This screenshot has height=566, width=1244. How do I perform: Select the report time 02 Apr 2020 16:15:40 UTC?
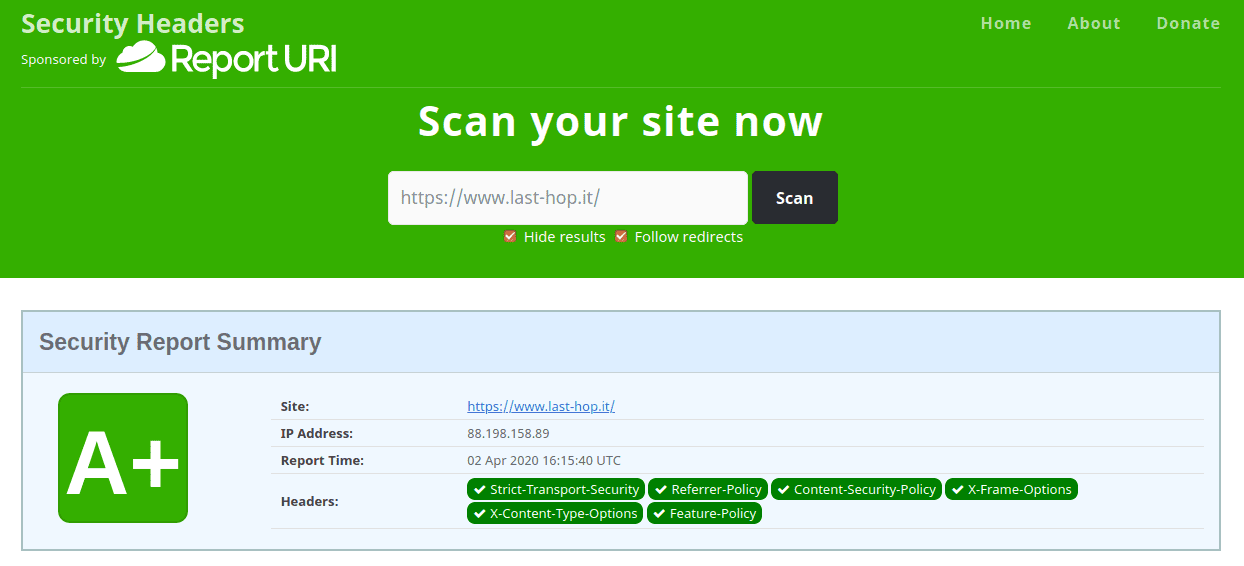[544, 461]
